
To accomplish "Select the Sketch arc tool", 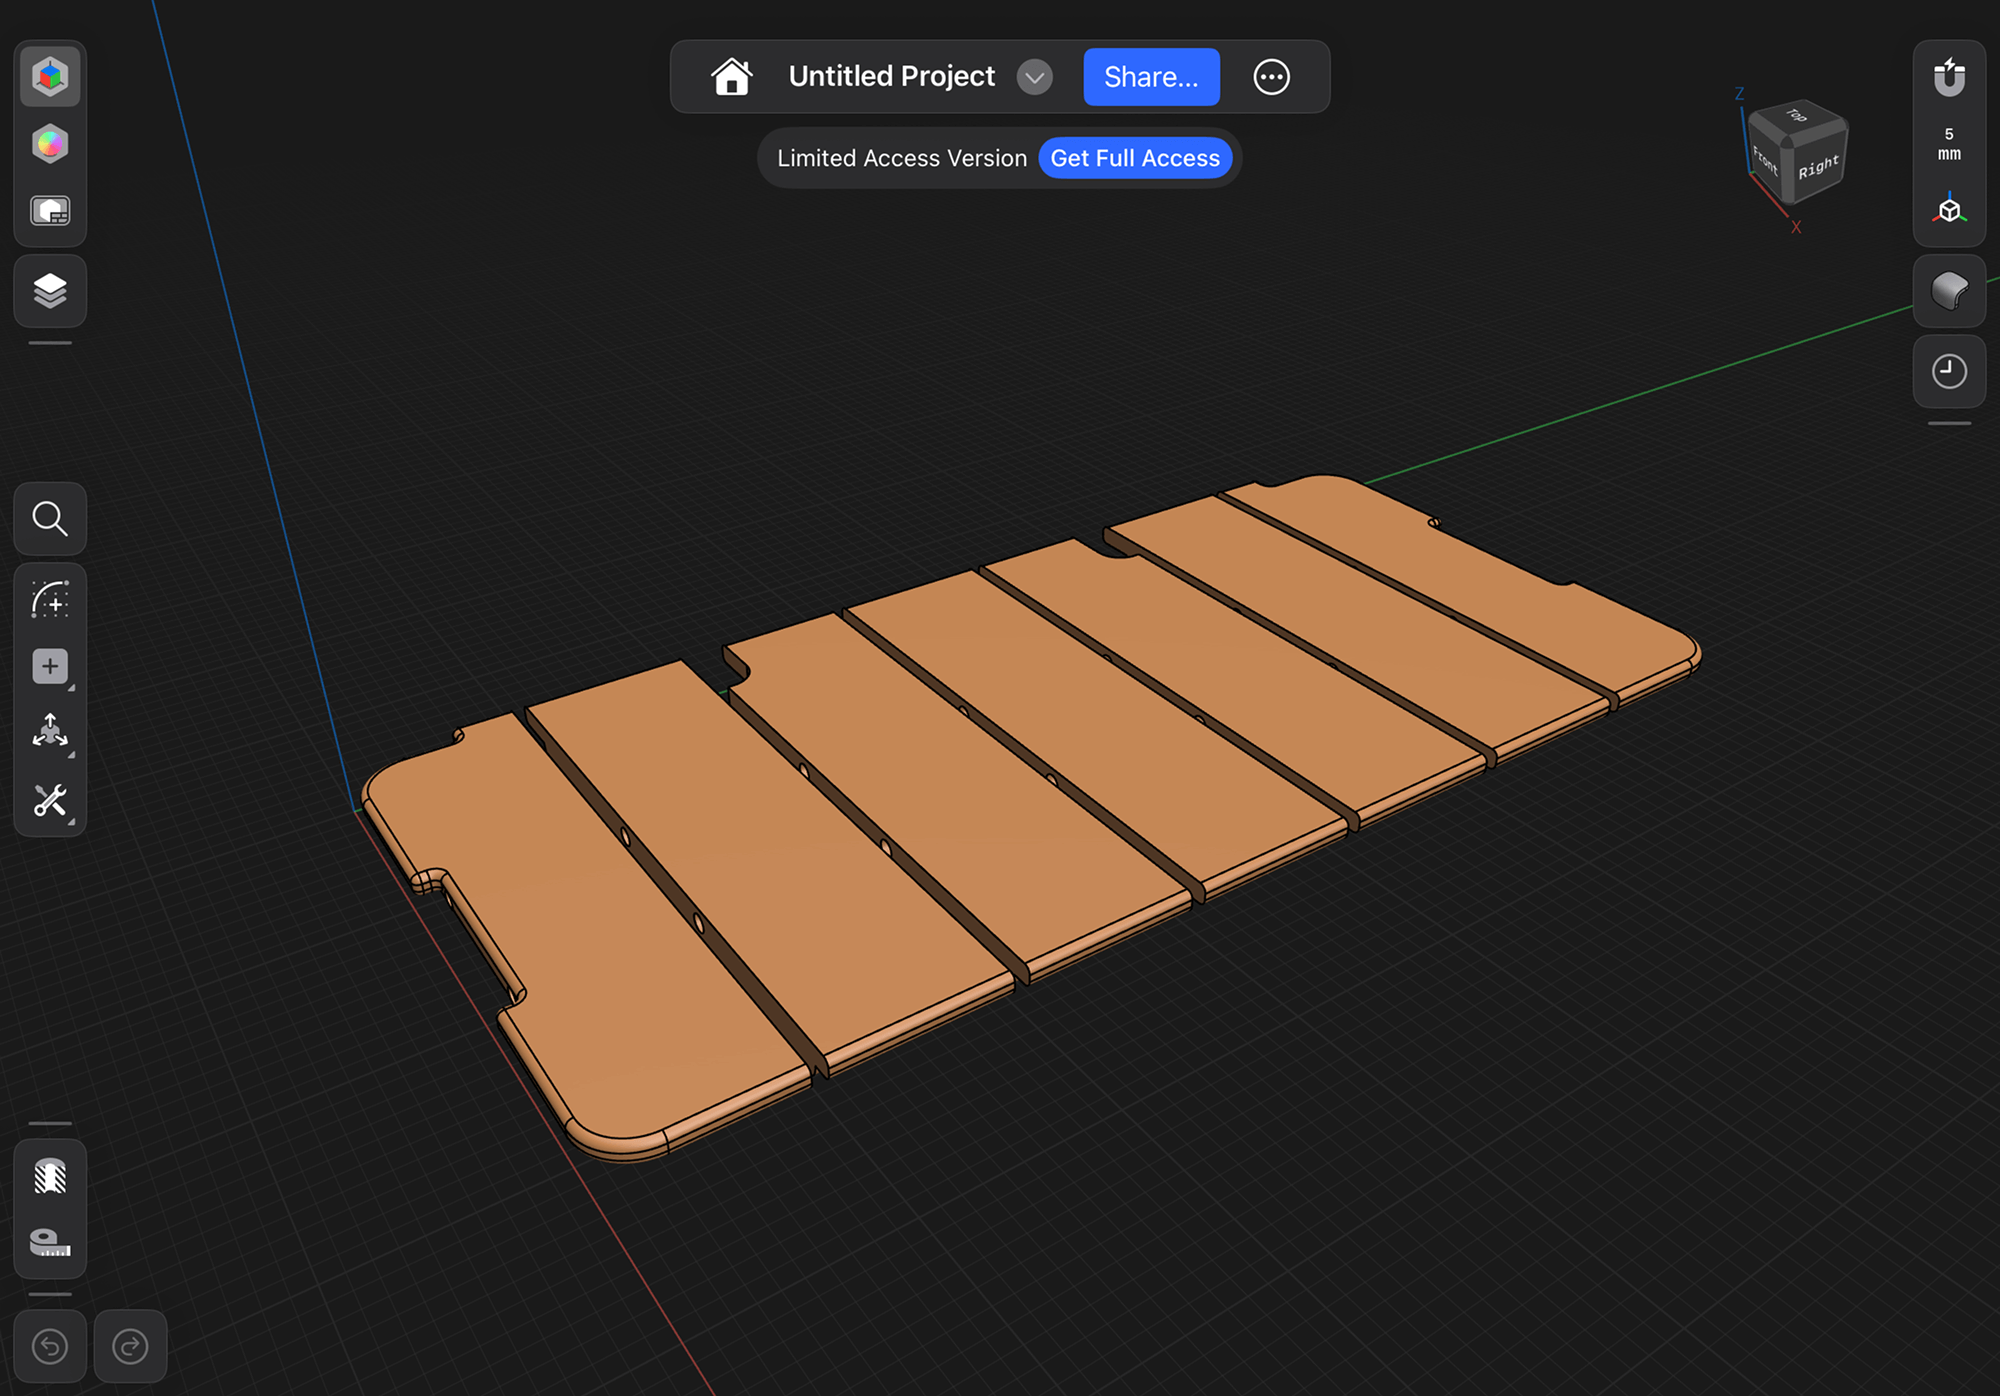I will point(50,599).
